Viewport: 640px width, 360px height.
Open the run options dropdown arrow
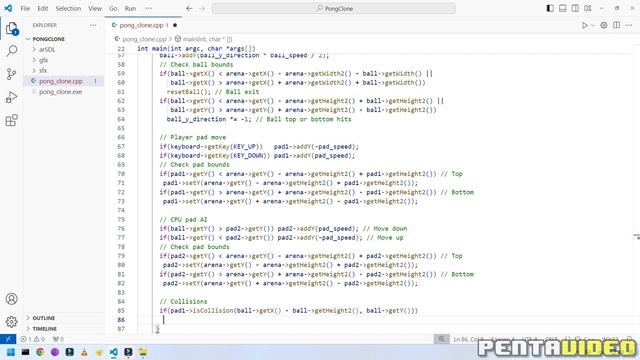[593, 25]
